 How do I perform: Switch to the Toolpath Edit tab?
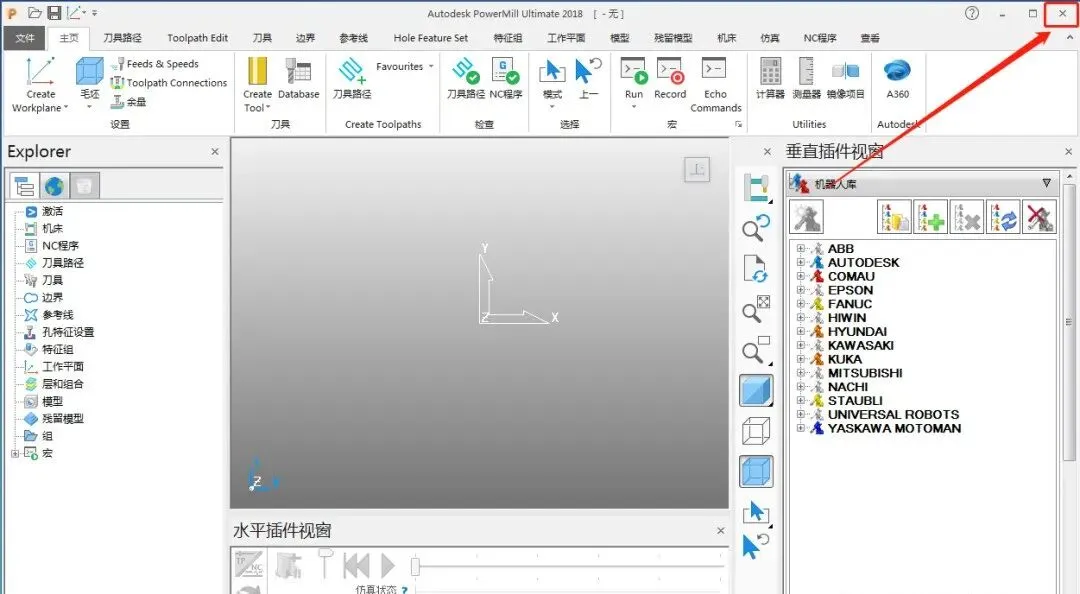(x=198, y=38)
